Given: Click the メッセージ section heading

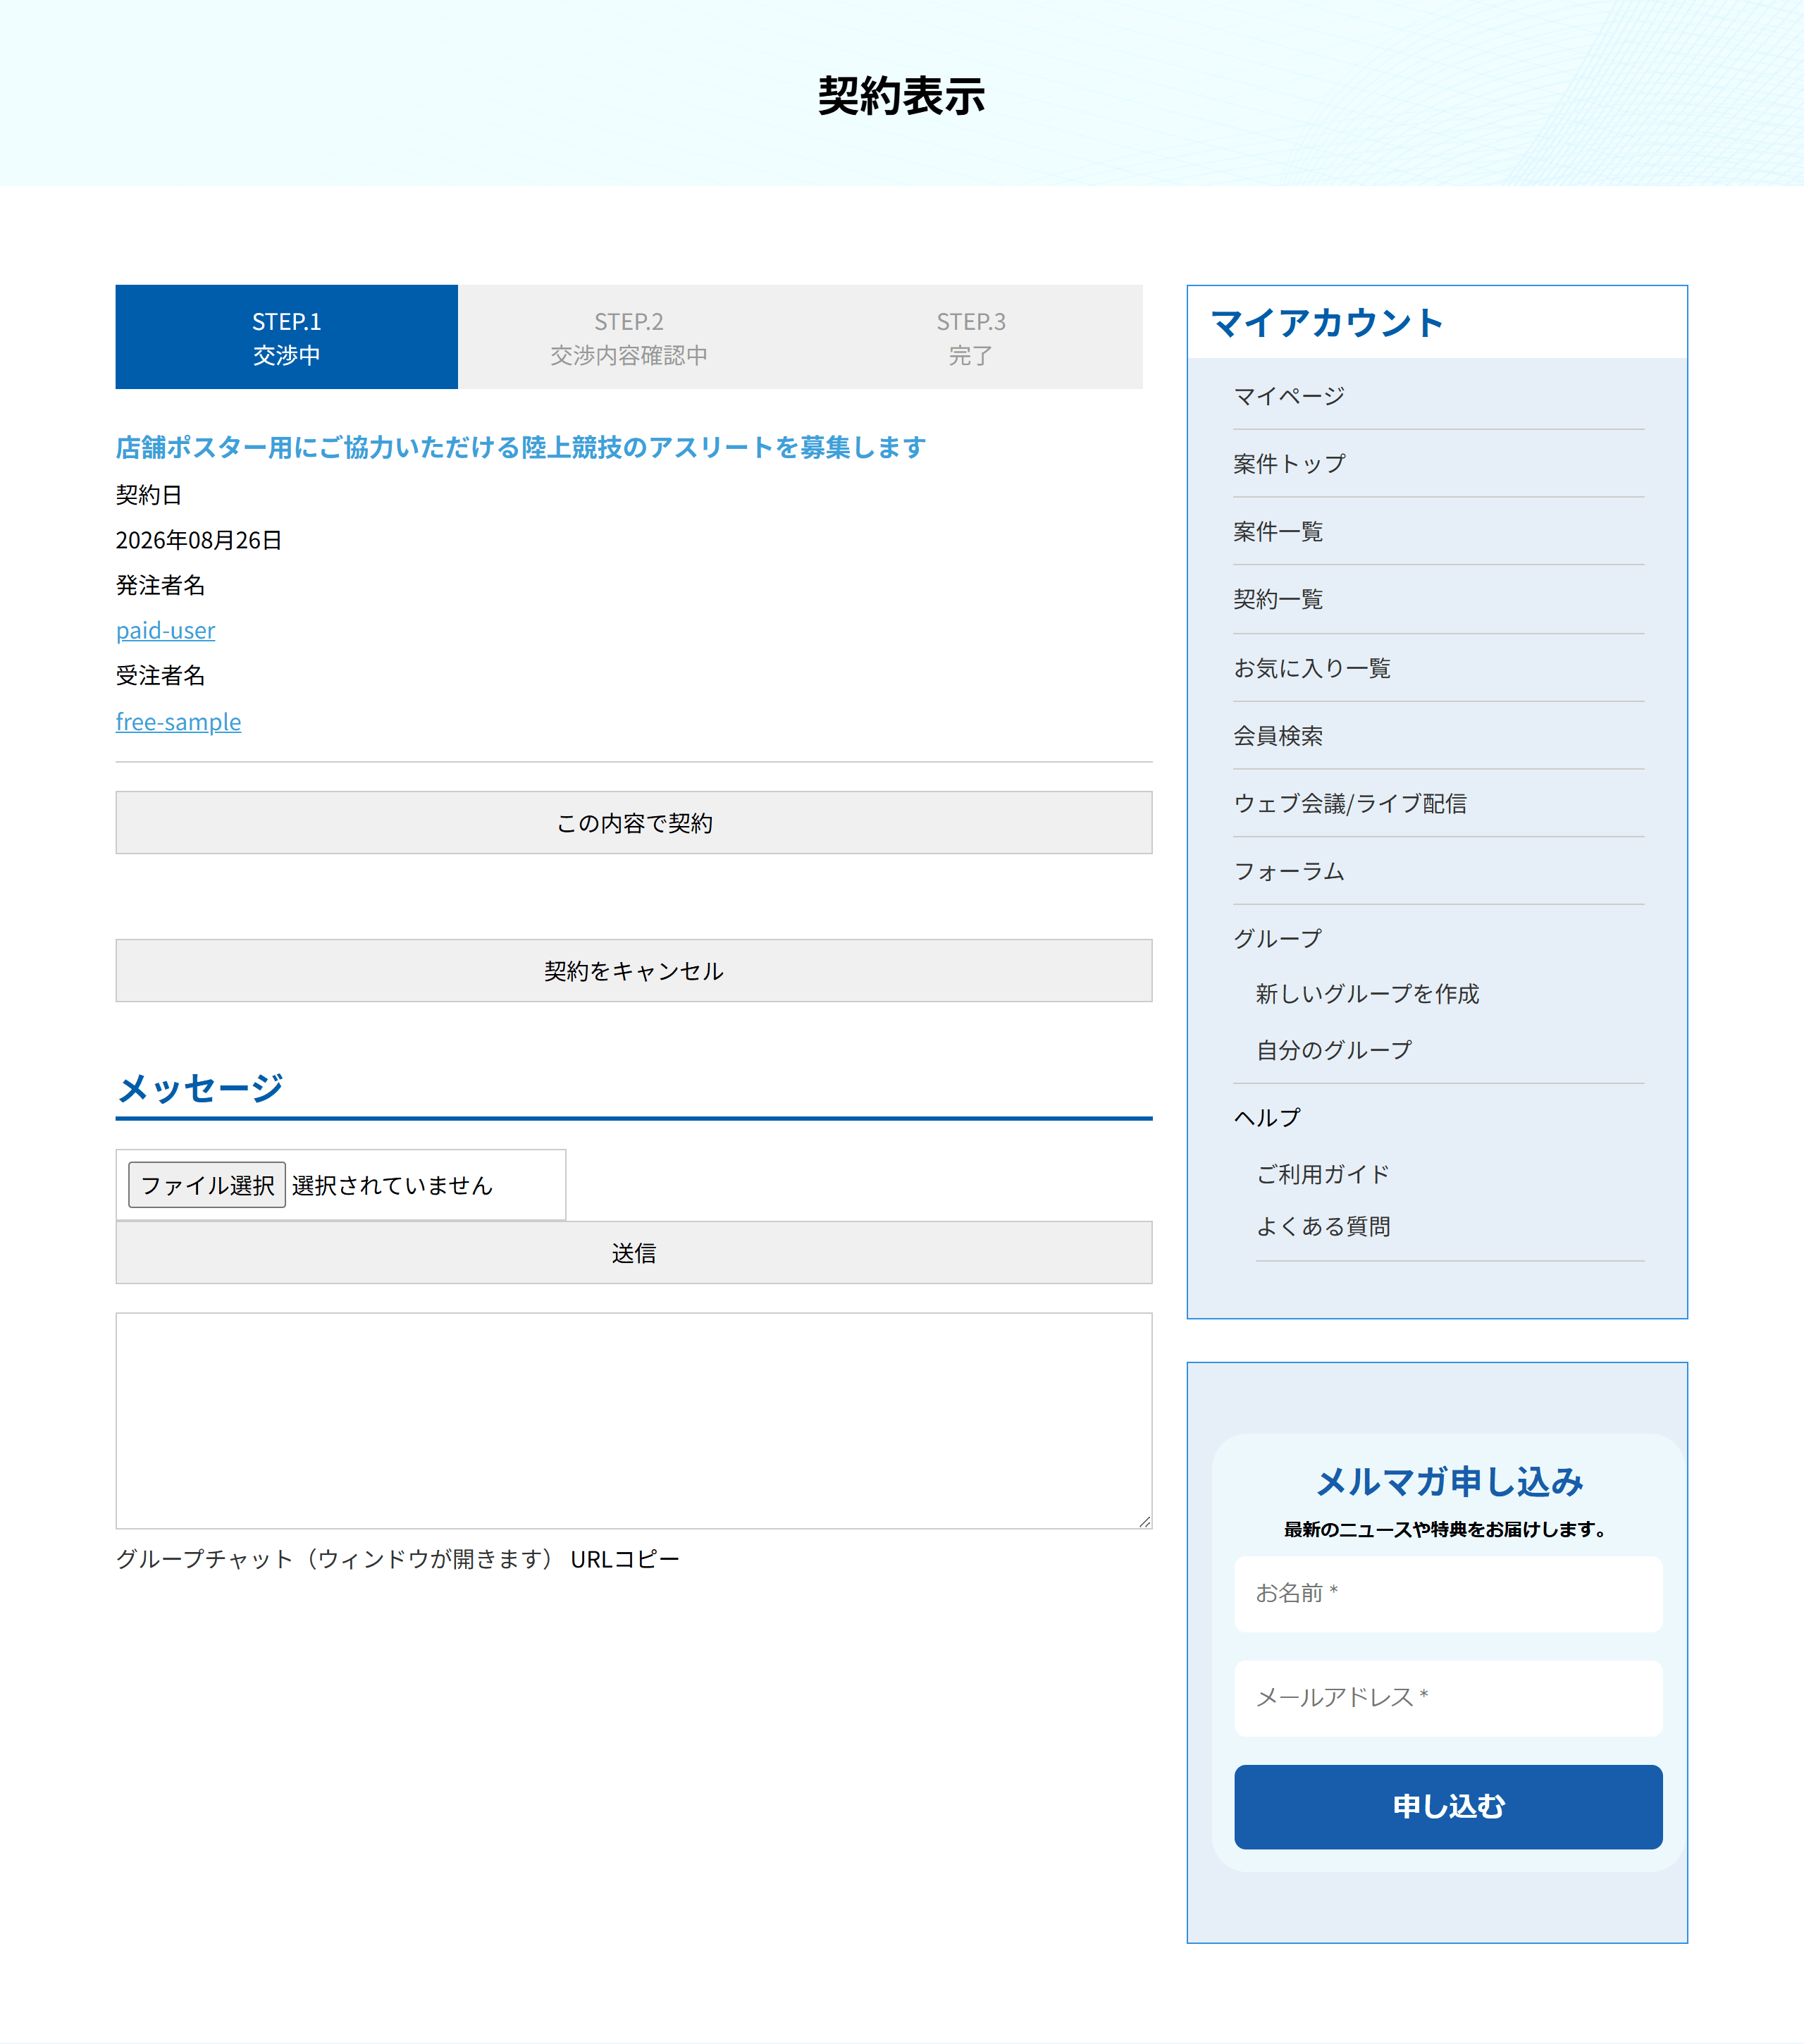Looking at the screenshot, I should coord(200,1088).
